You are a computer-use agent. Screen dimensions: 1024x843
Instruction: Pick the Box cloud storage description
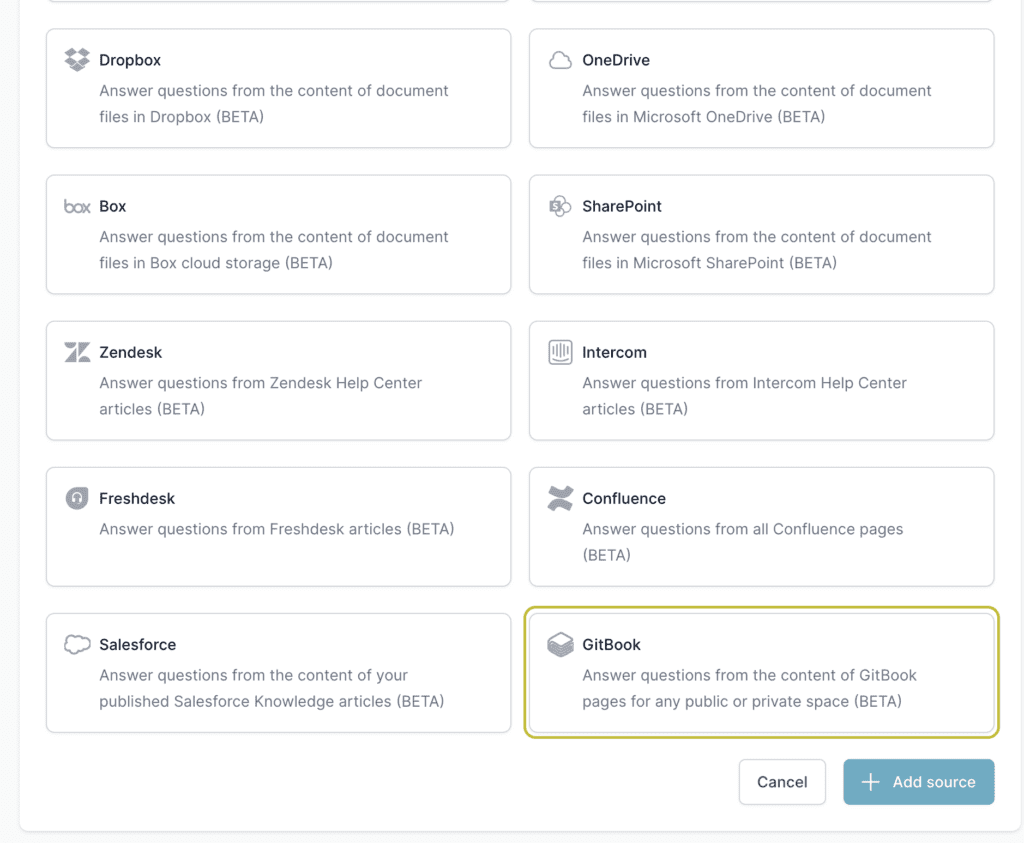[273, 250]
